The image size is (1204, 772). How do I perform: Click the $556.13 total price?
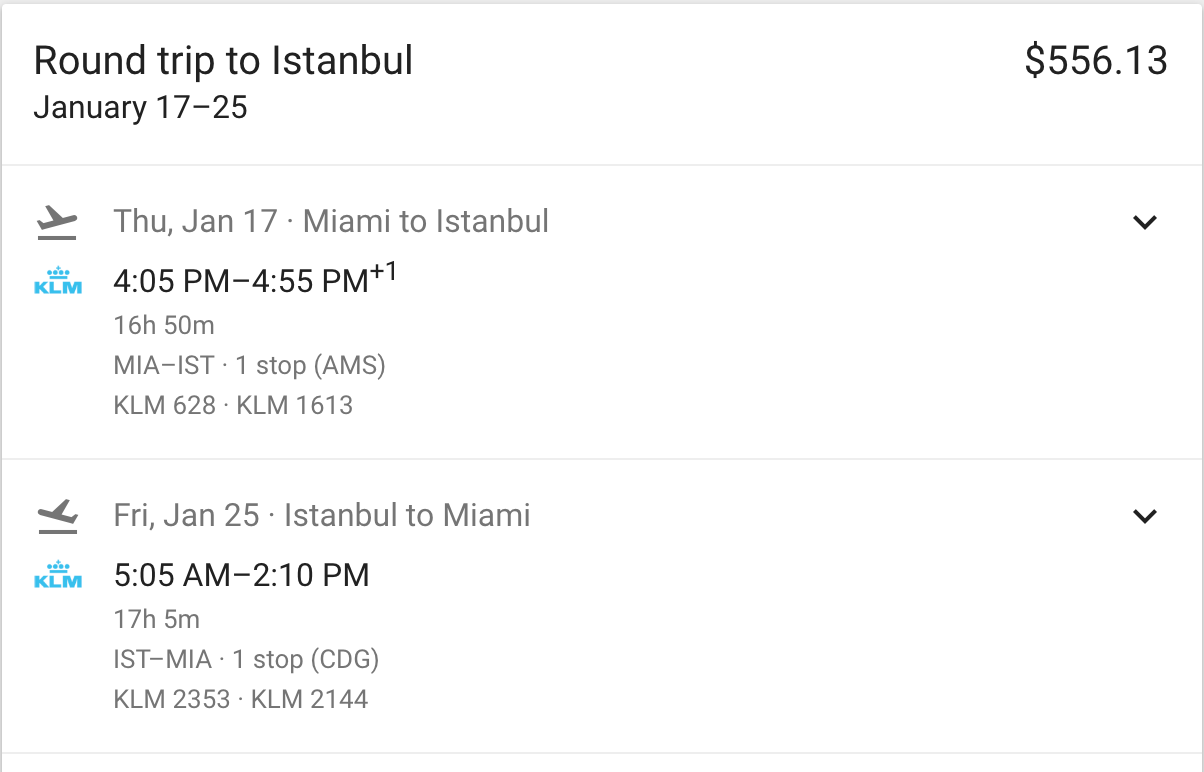point(1096,61)
